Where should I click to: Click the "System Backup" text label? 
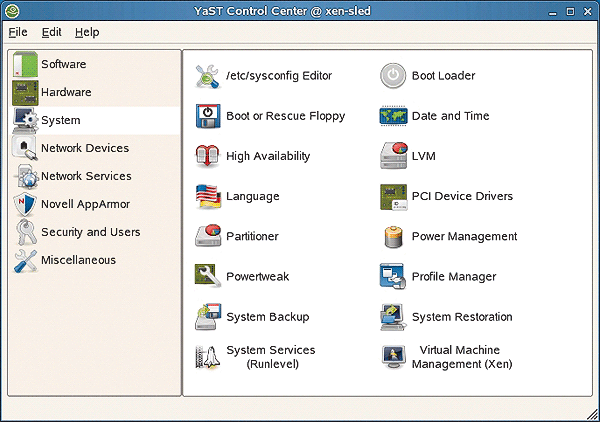coord(267,317)
